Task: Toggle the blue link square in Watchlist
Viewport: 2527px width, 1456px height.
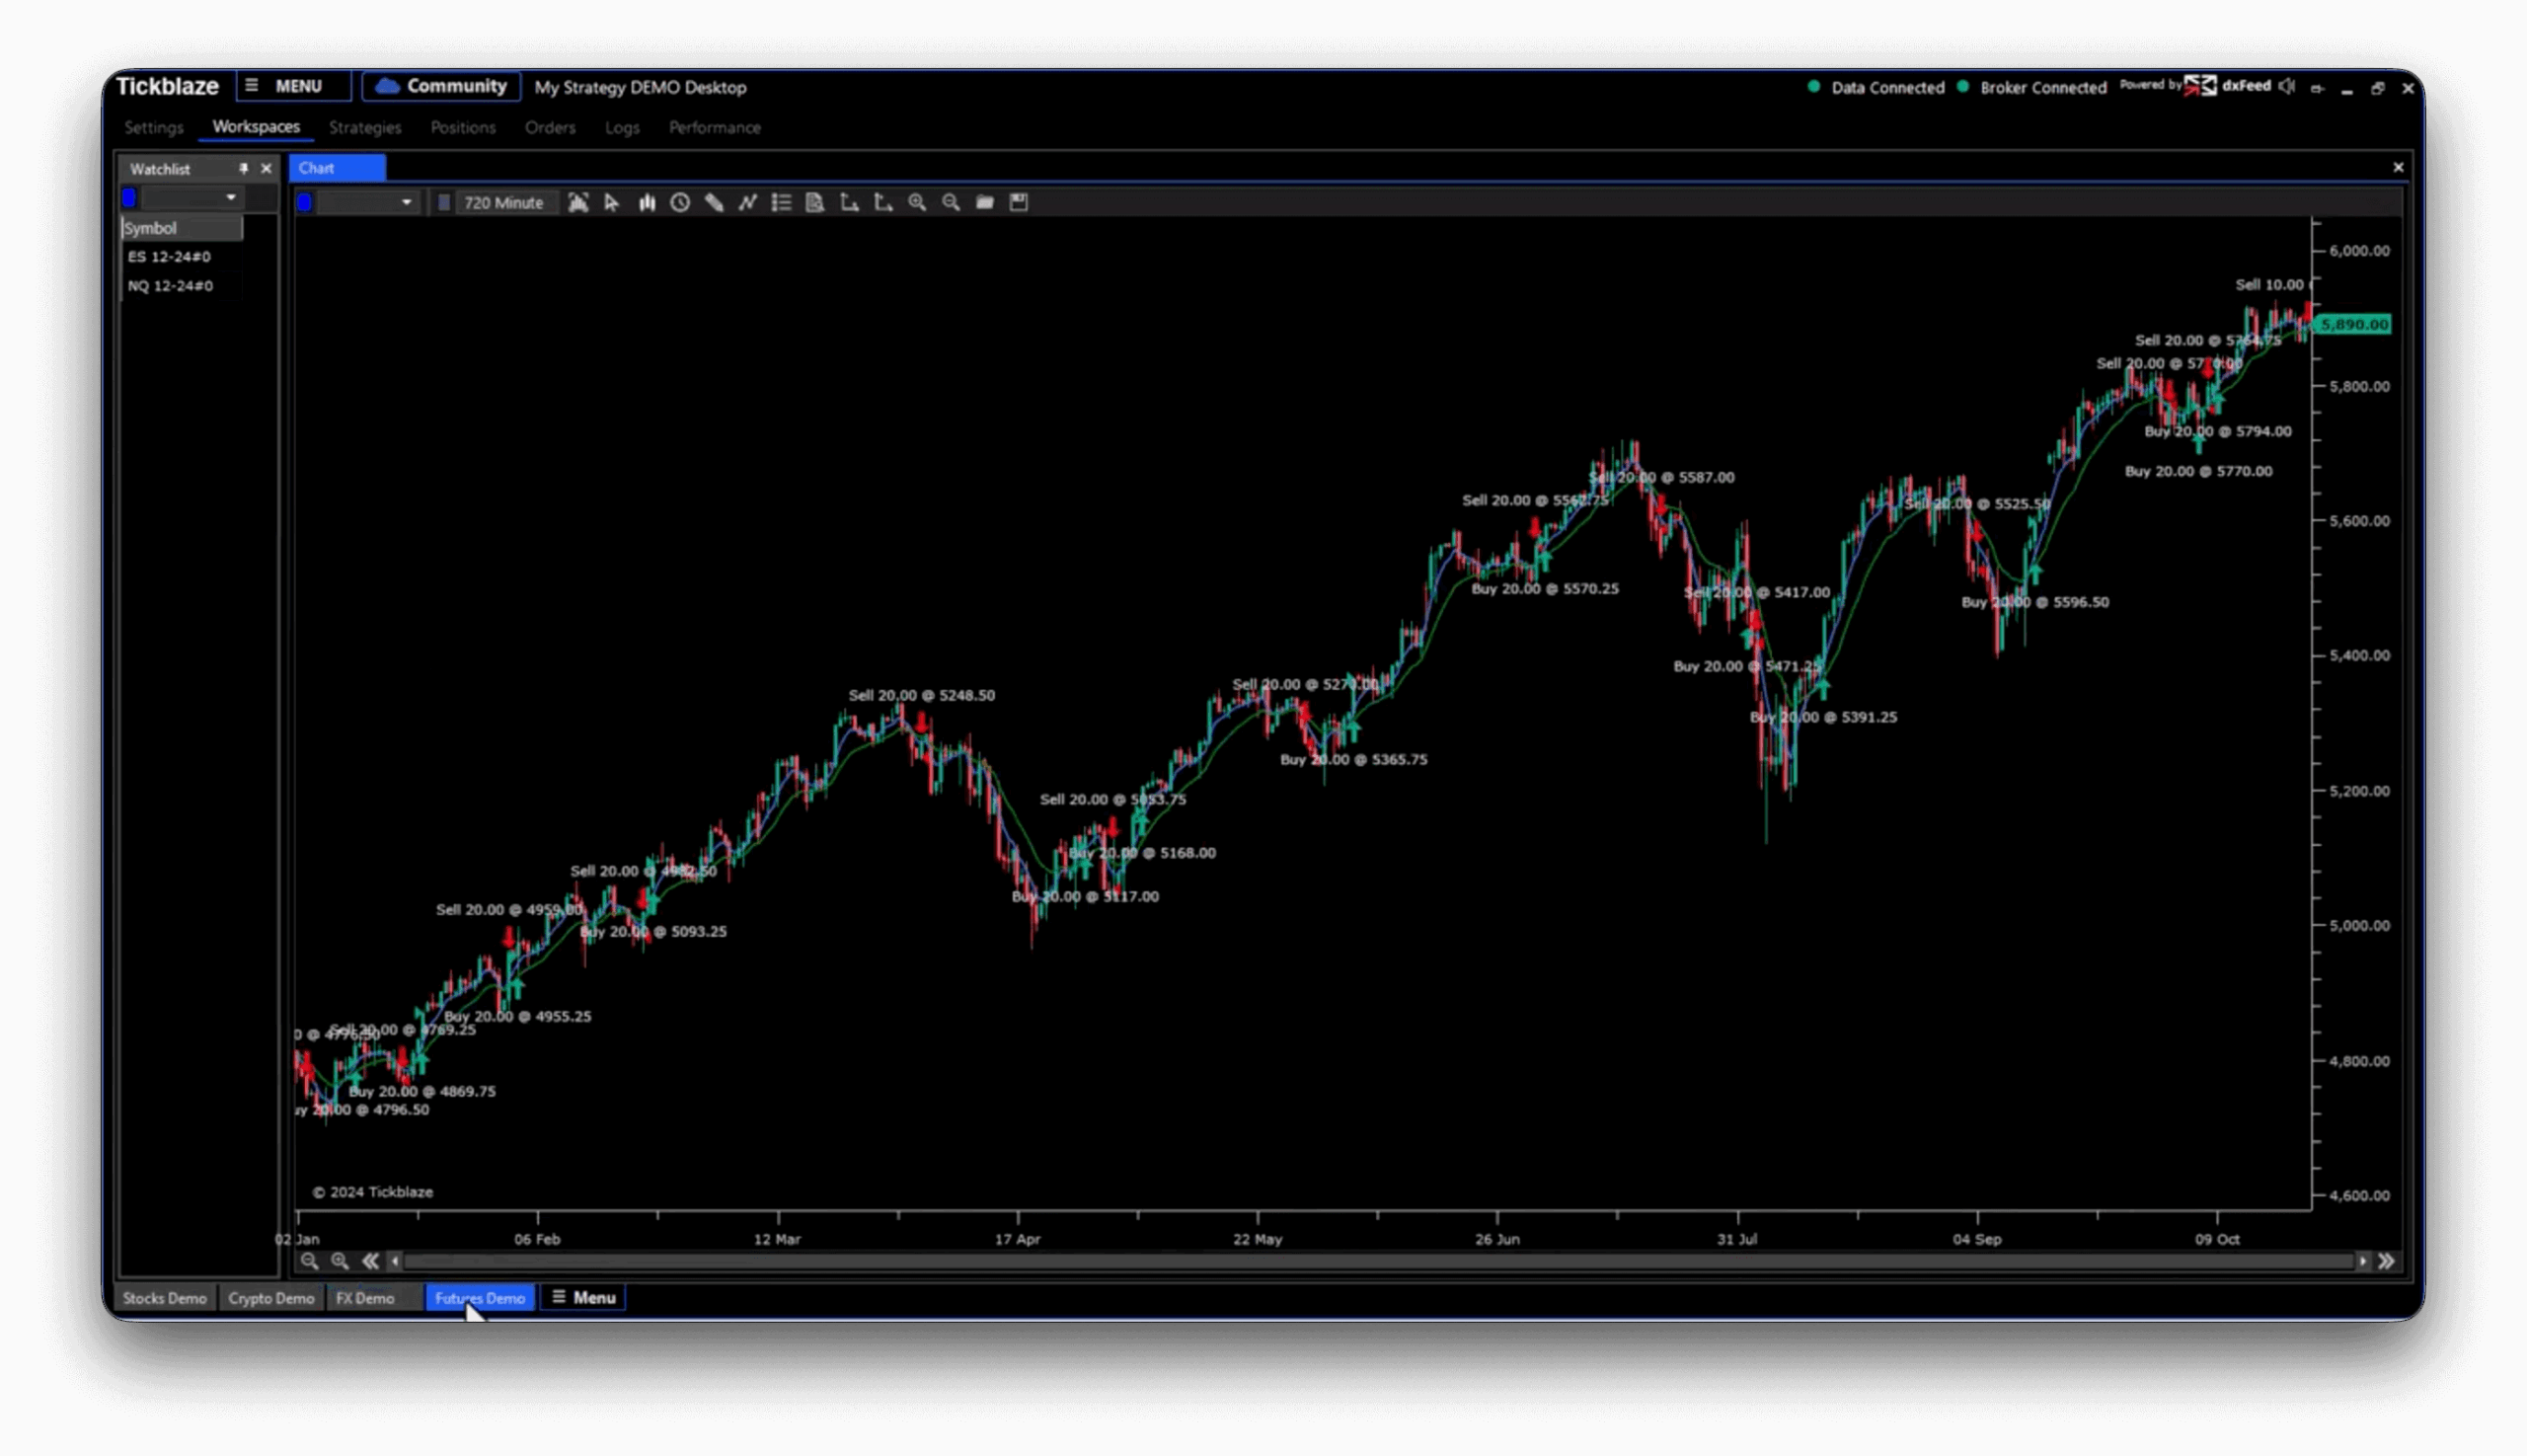Action: (x=129, y=198)
